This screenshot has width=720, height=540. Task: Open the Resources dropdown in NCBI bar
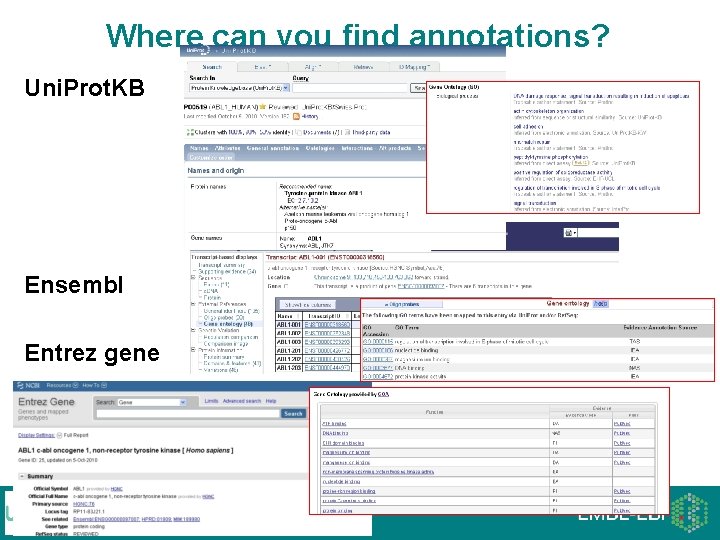[62, 386]
